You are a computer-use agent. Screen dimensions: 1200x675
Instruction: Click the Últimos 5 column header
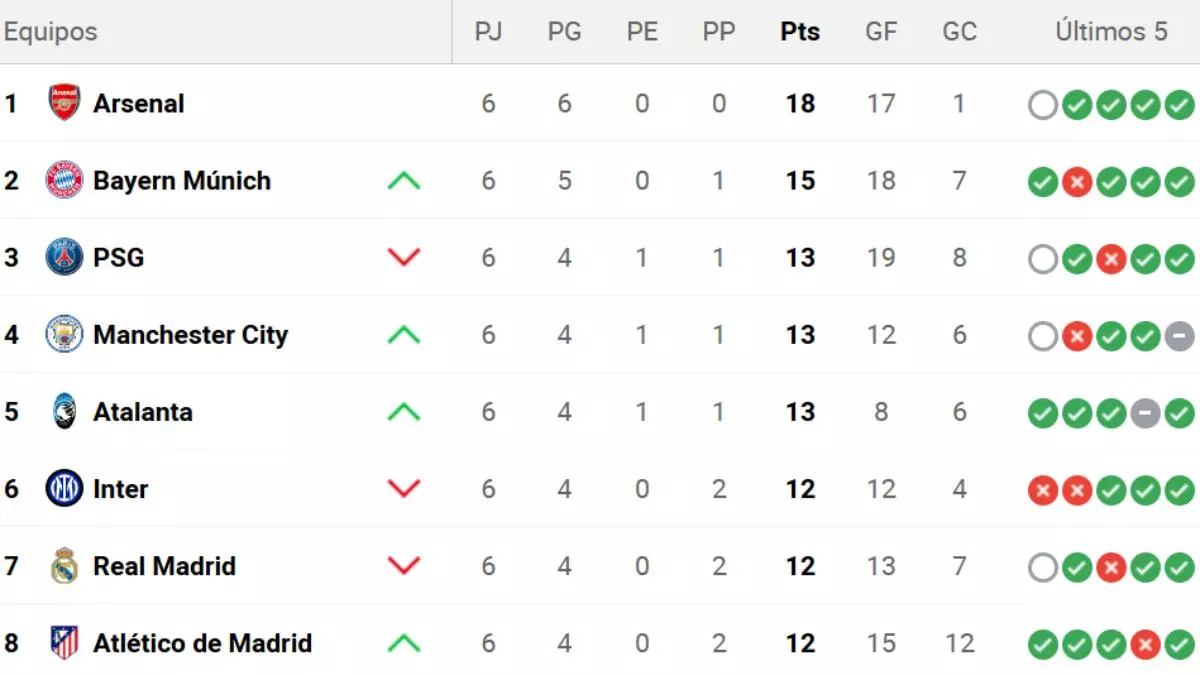(1111, 32)
